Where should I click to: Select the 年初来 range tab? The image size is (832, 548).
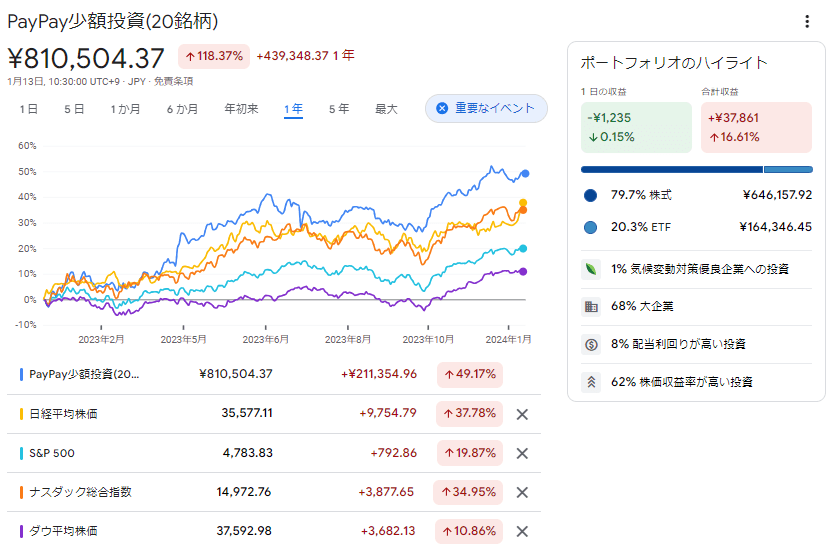pyautogui.click(x=241, y=109)
